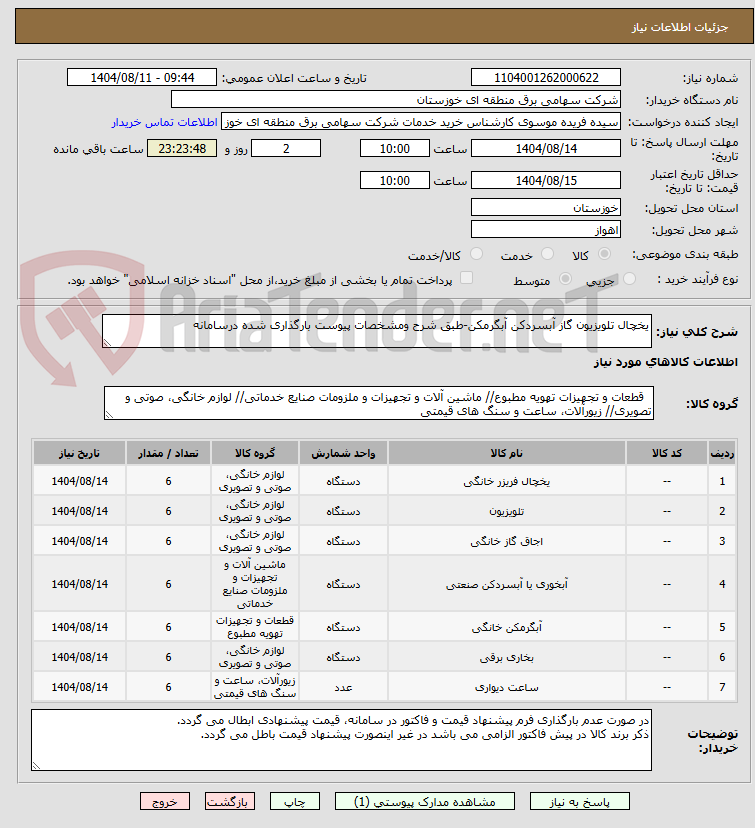Select the کالا/خدمت radio button
This screenshot has height=828, width=755.
click(476, 254)
